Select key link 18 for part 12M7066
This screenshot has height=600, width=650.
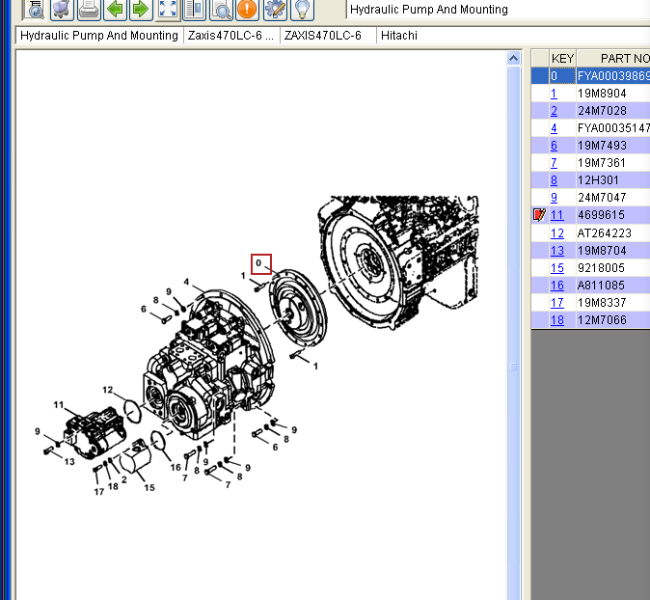tap(557, 320)
